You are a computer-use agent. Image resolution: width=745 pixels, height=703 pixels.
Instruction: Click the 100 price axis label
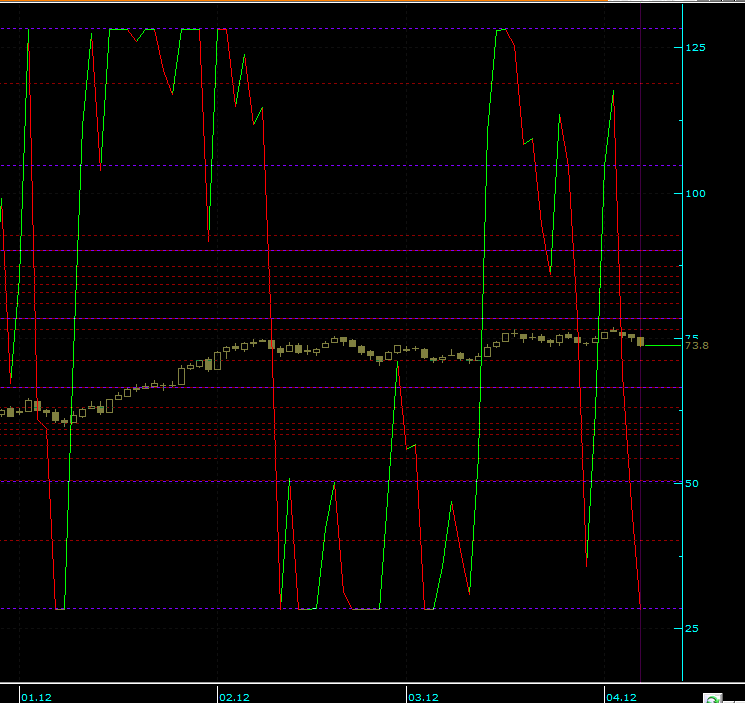pyautogui.click(x=695, y=193)
